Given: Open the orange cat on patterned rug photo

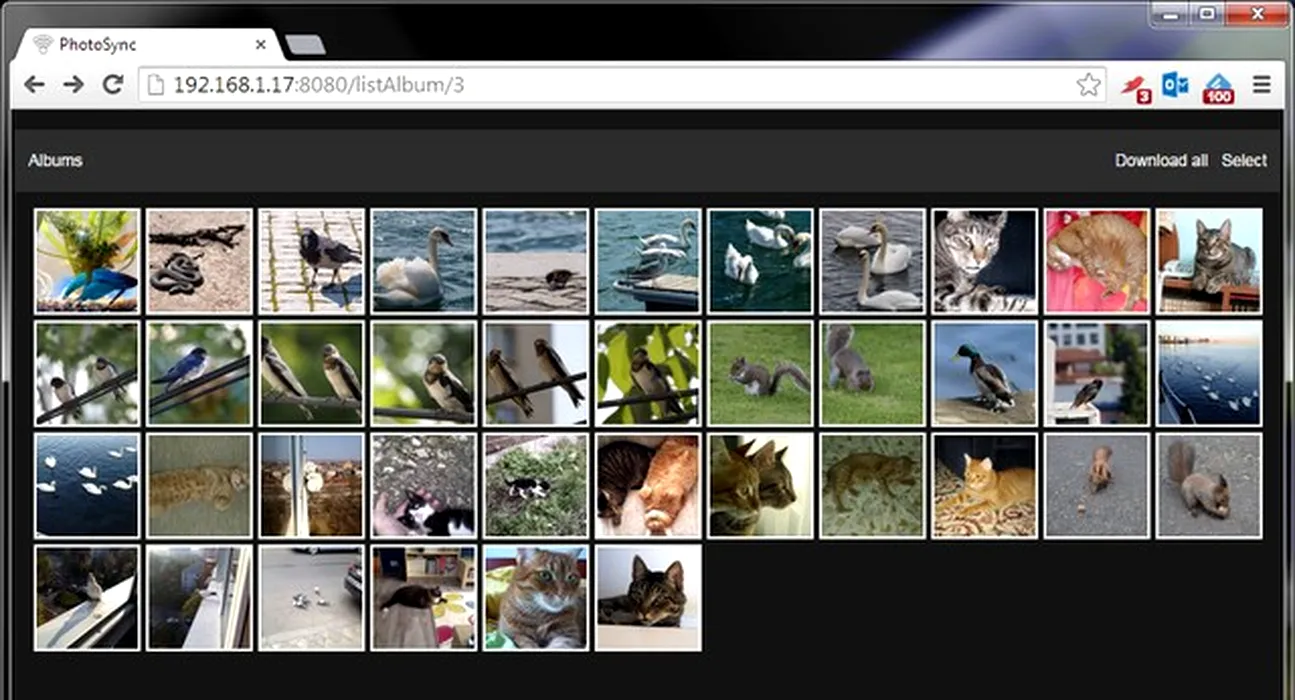Looking at the screenshot, I should (x=984, y=485).
